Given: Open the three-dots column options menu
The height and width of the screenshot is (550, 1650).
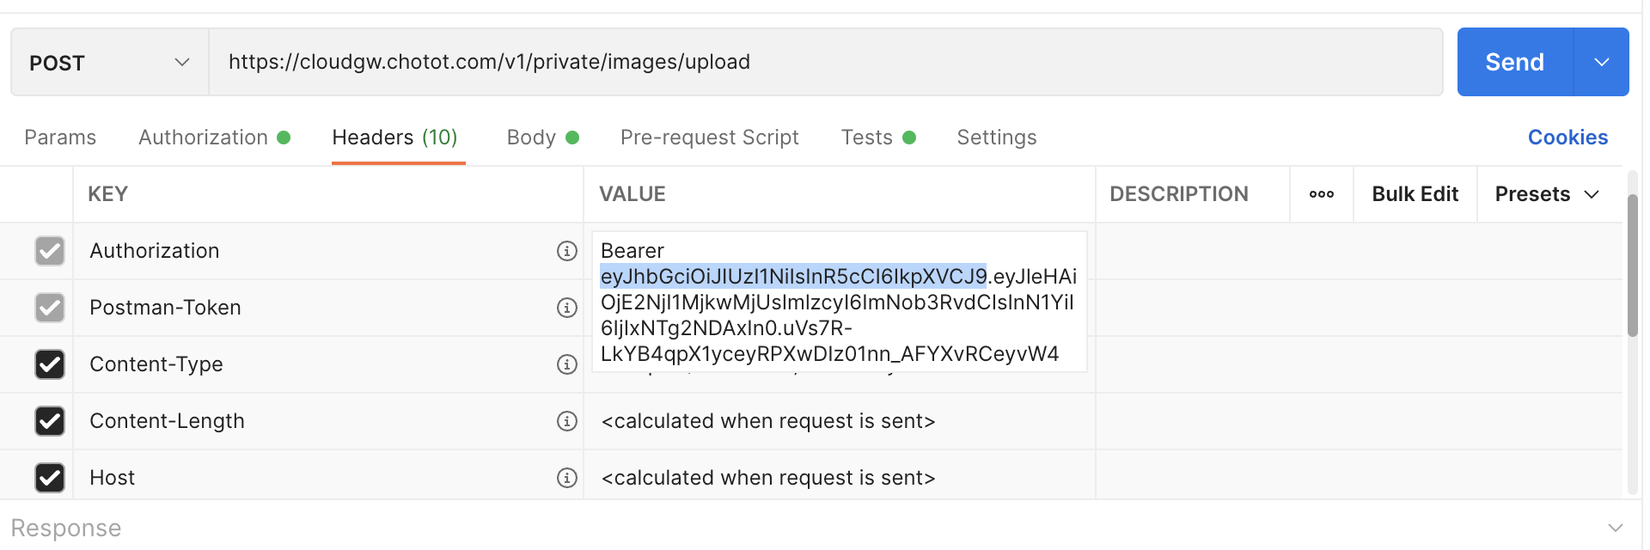Looking at the screenshot, I should click(1321, 194).
